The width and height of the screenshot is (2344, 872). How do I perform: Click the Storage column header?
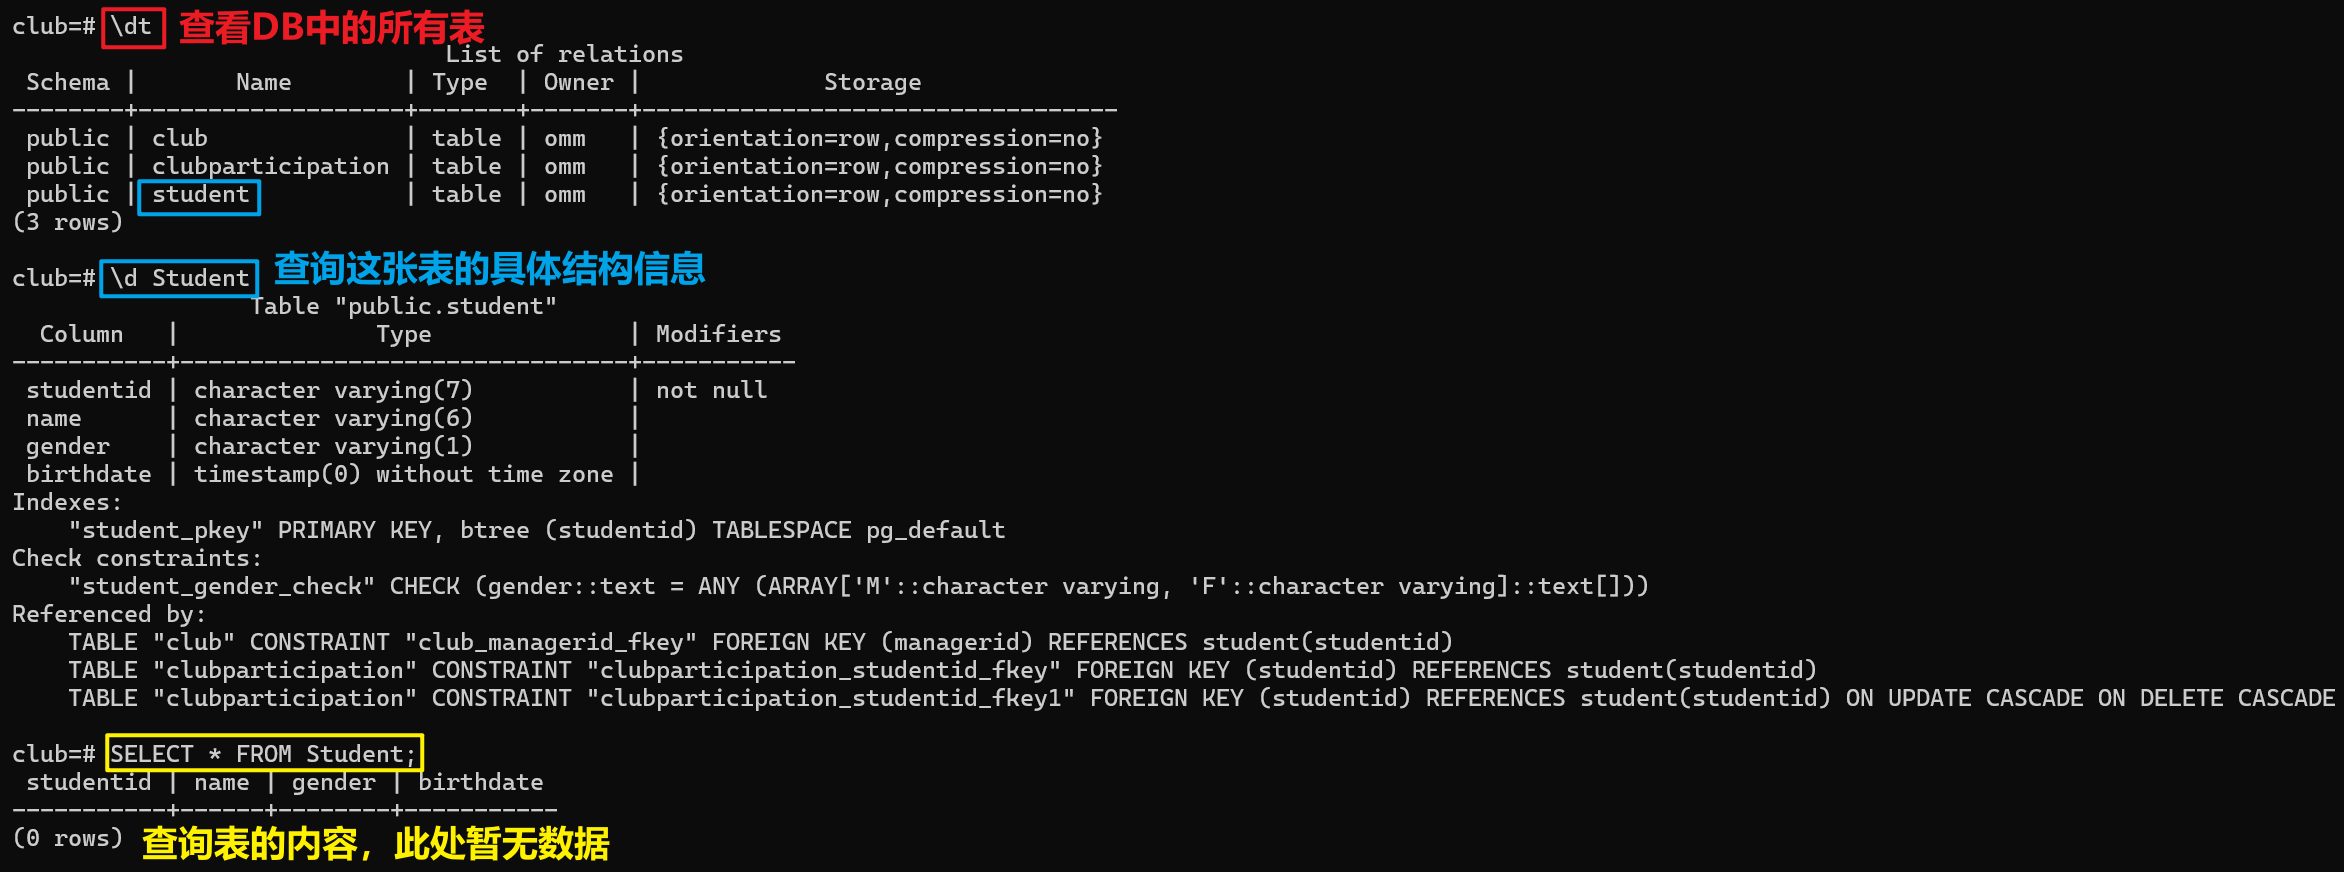coord(872,83)
